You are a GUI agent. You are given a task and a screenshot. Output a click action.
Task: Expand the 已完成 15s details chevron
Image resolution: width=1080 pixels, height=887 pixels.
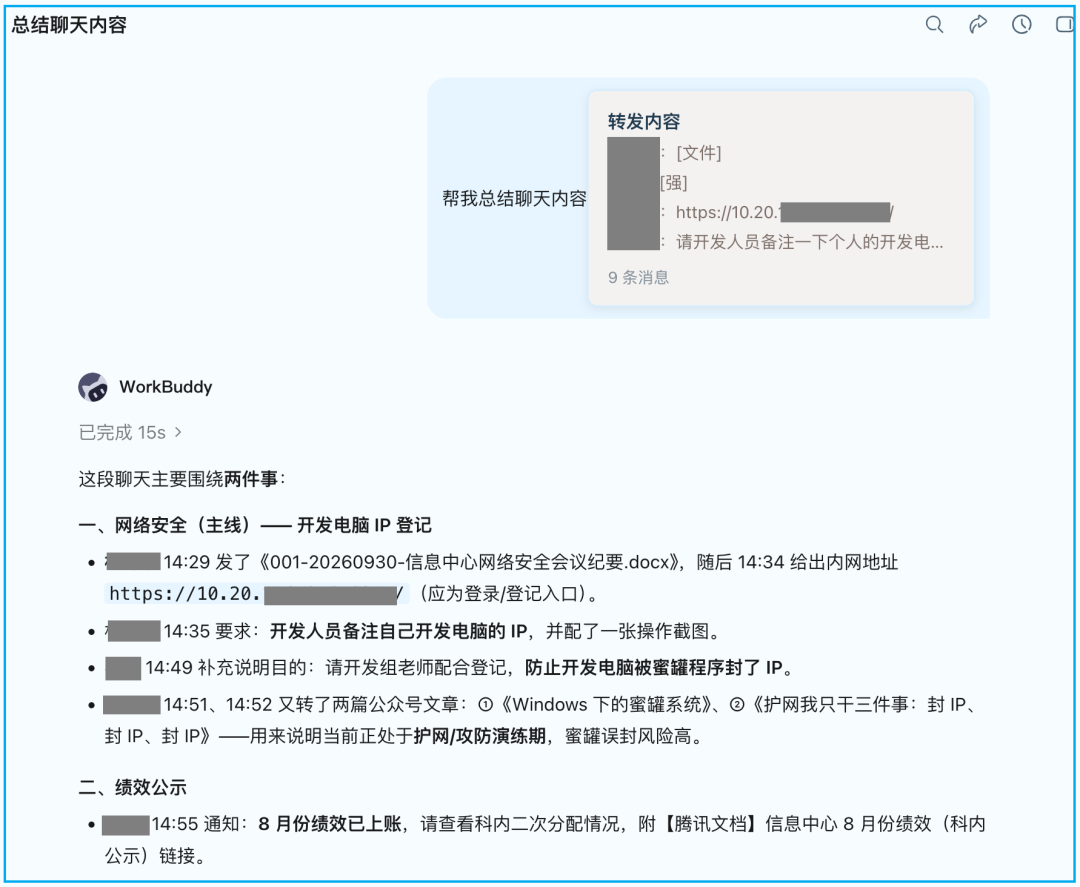tap(178, 432)
